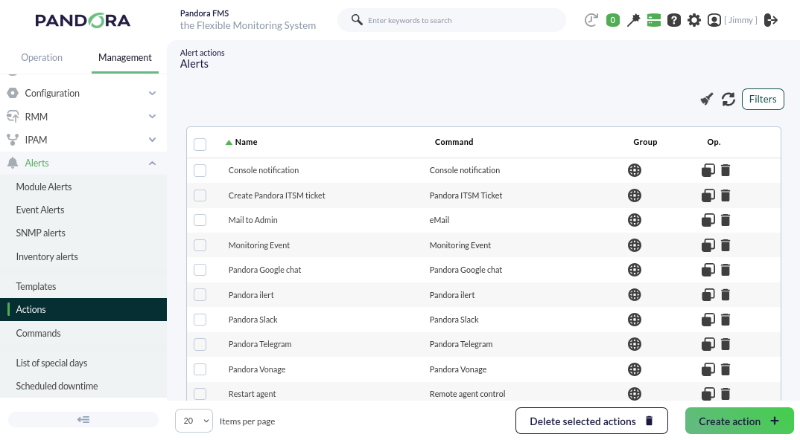Viewport: 800px width, 440px height.
Task: Delete Create Pandora ITSM ticket action
Action: click(726, 195)
